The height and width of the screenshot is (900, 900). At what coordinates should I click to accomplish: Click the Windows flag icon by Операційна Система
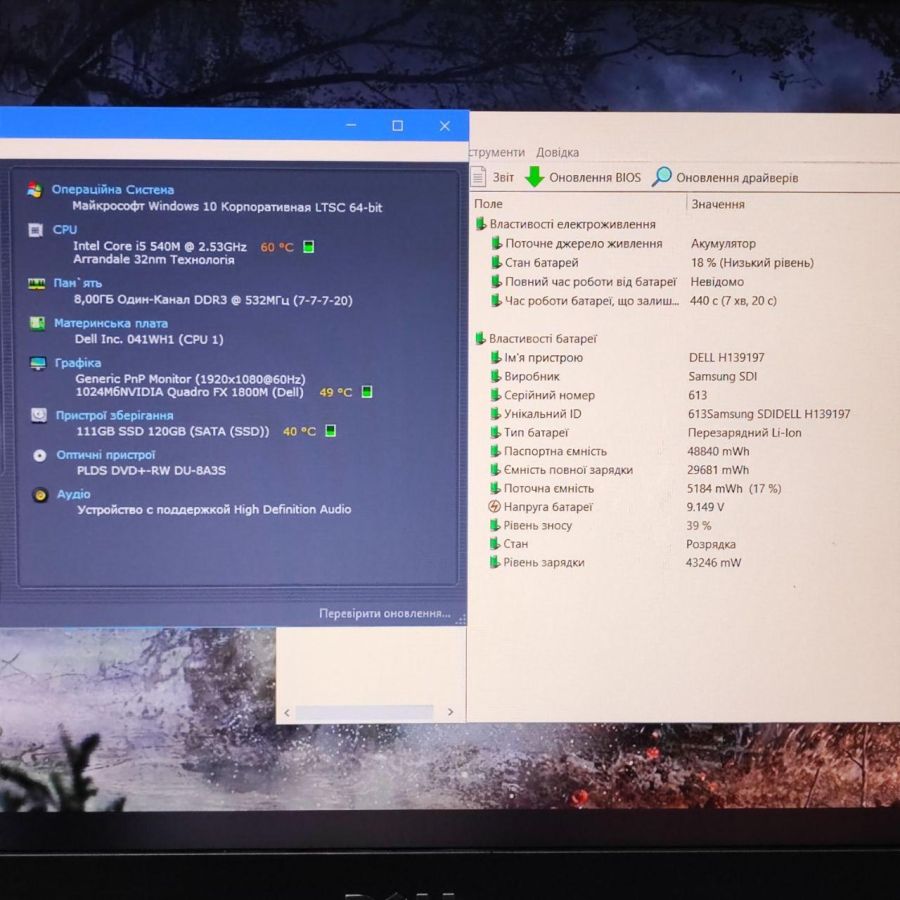point(34,190)
